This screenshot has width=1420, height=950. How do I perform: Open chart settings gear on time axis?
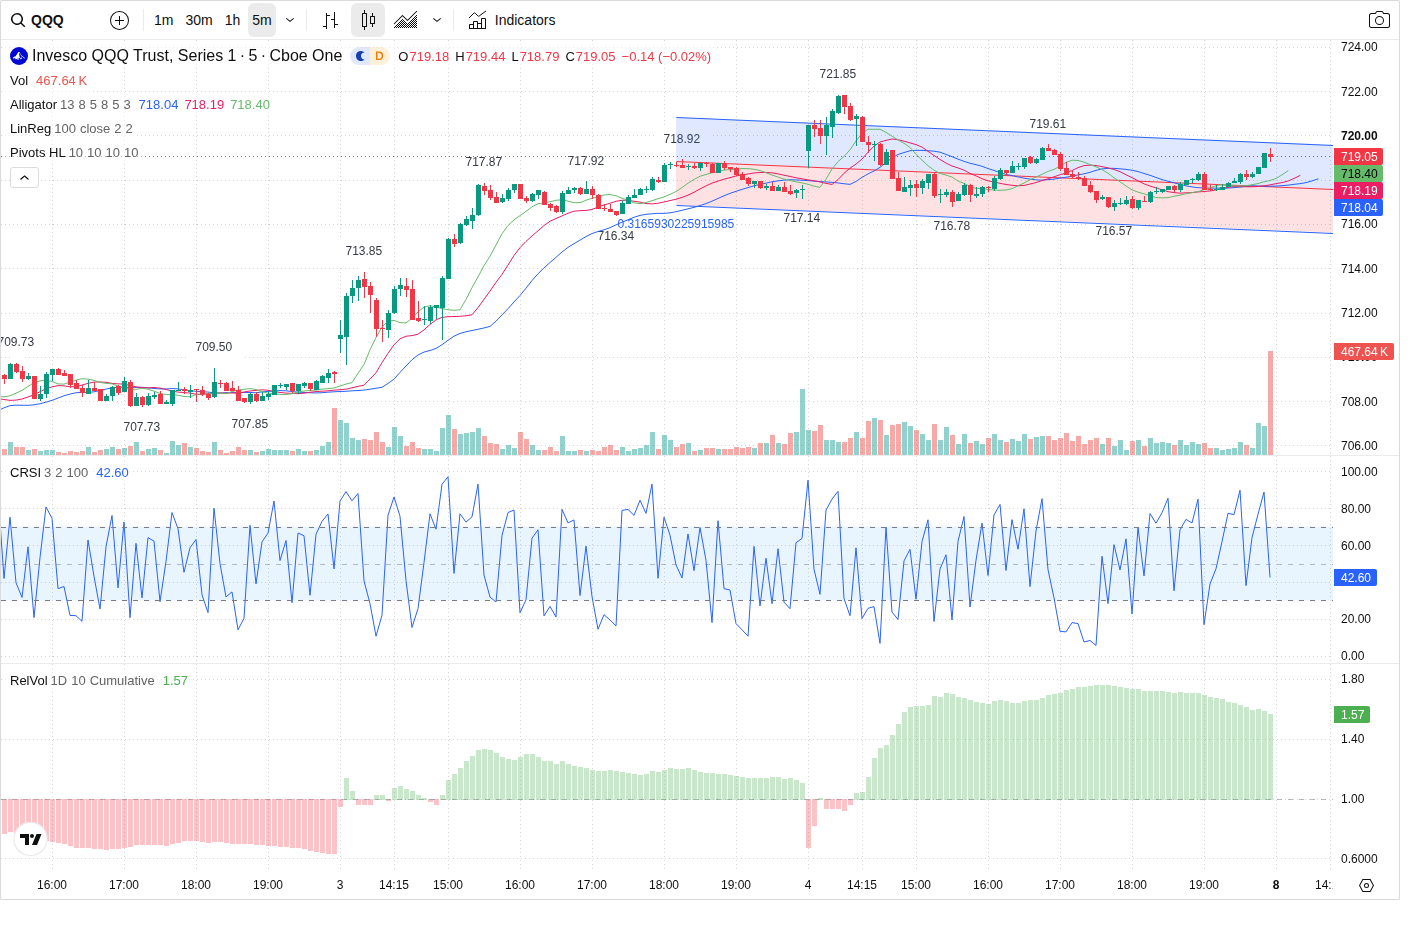point(1366,885)
